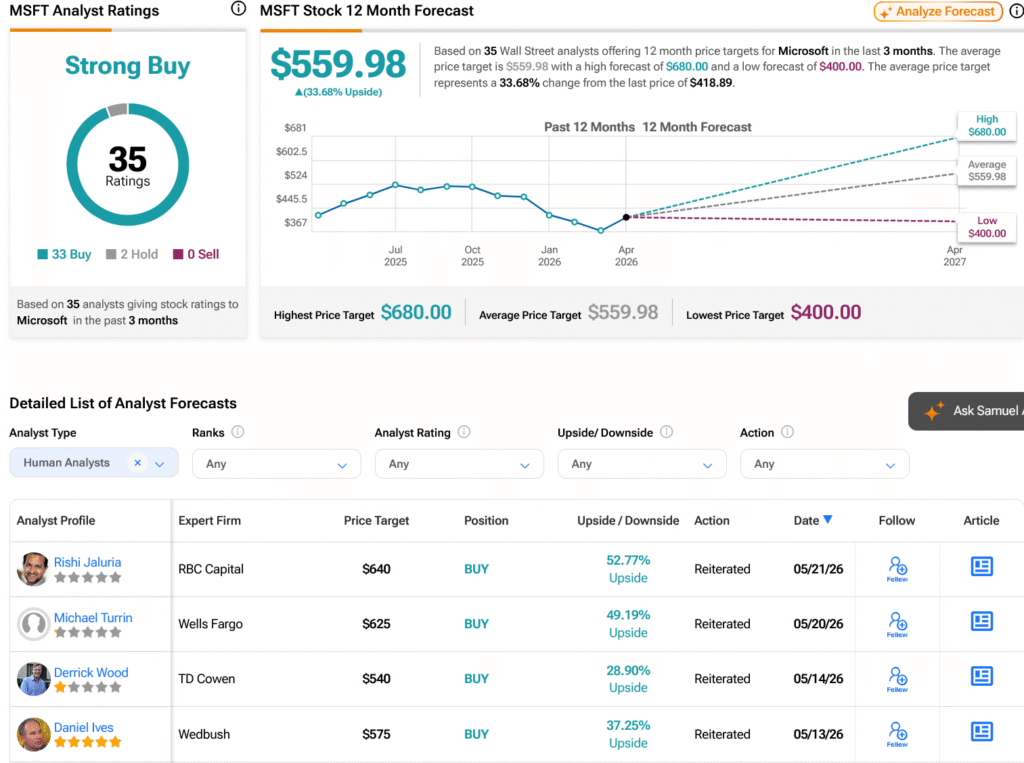This screenshot has width=1024, height=763.
Task: Clear the Human Analysts filter selection
Action: pyautogui.click(x=137, y=463)
